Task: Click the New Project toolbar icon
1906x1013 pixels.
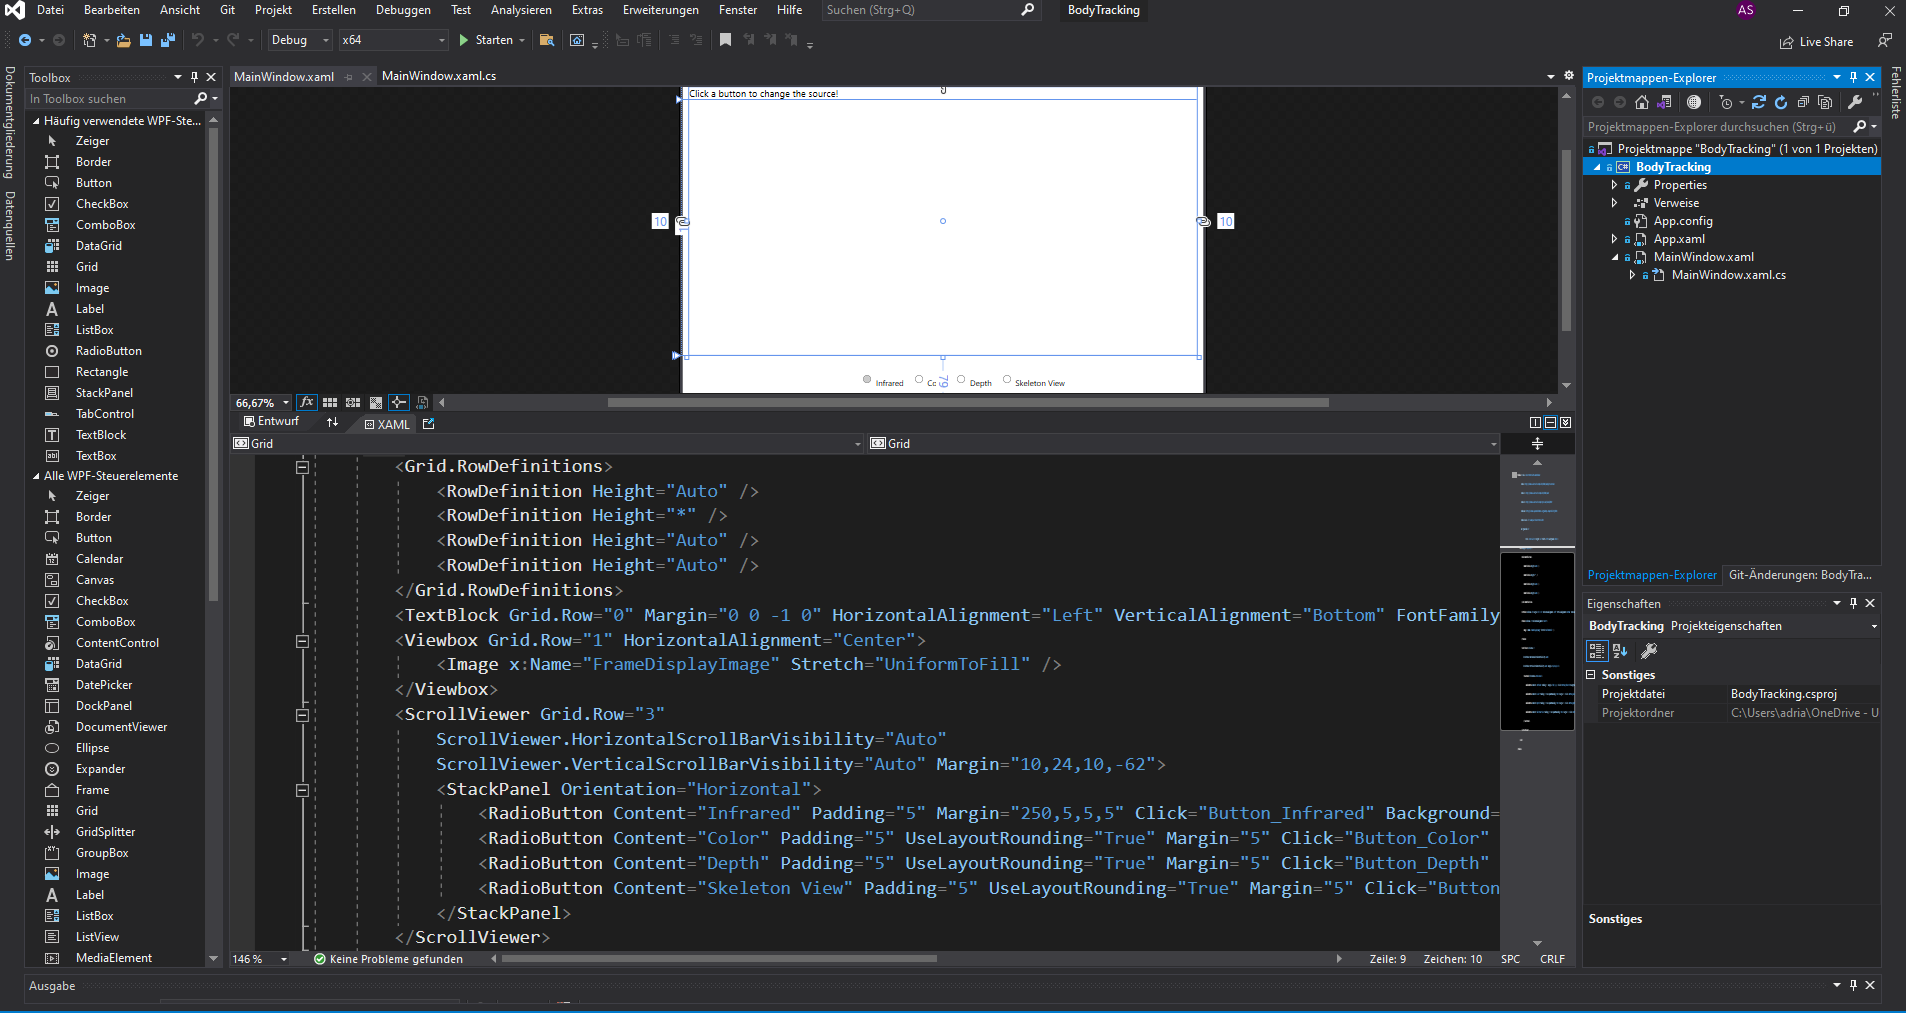Action: pos(89,40)
